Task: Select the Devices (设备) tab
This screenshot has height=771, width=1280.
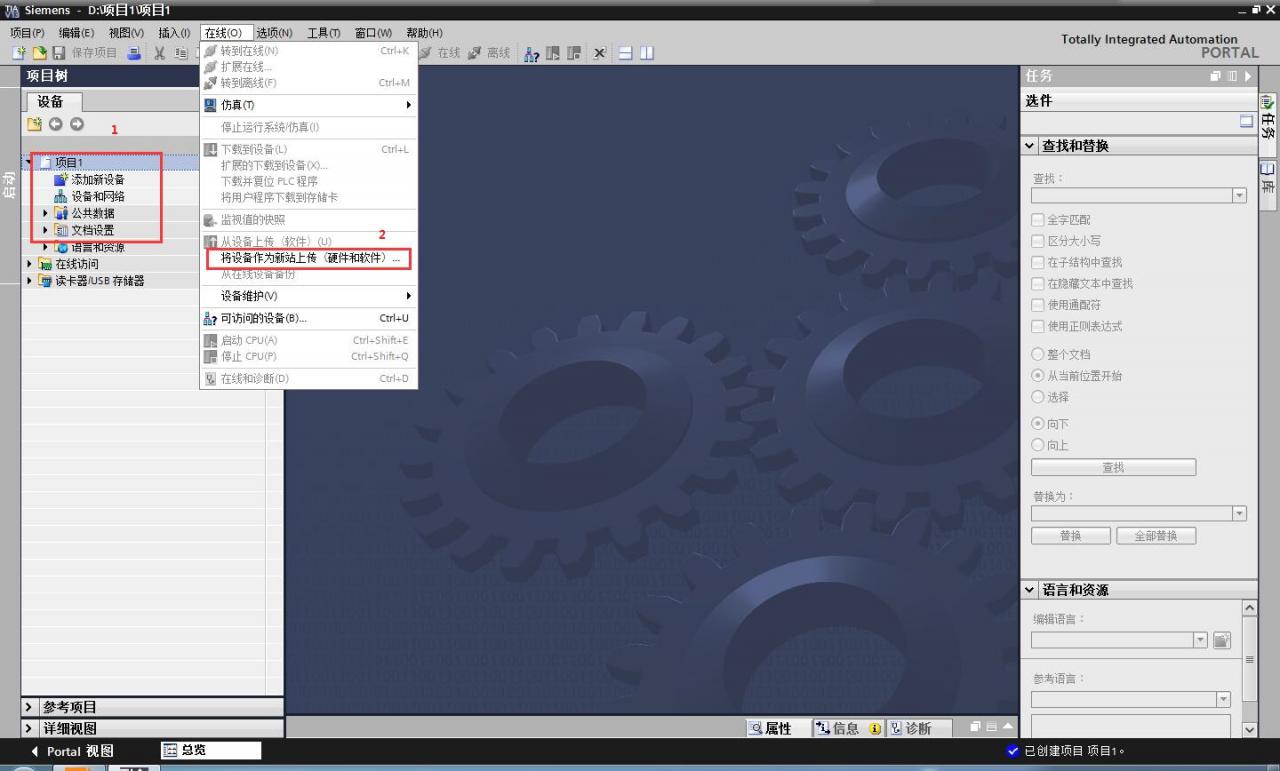Action: tap(52, 101)
